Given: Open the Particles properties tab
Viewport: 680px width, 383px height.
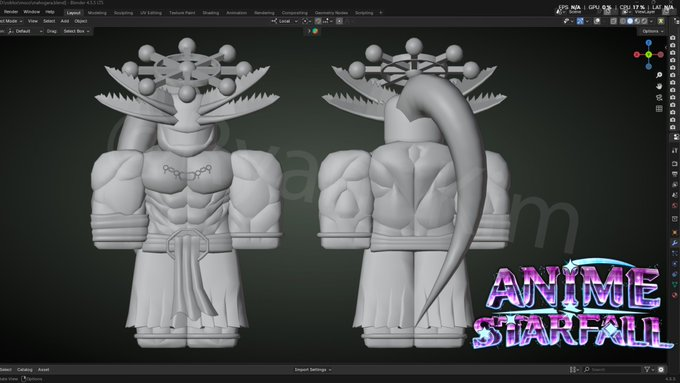Looking at the screenshot, I should tap(674, 253).
